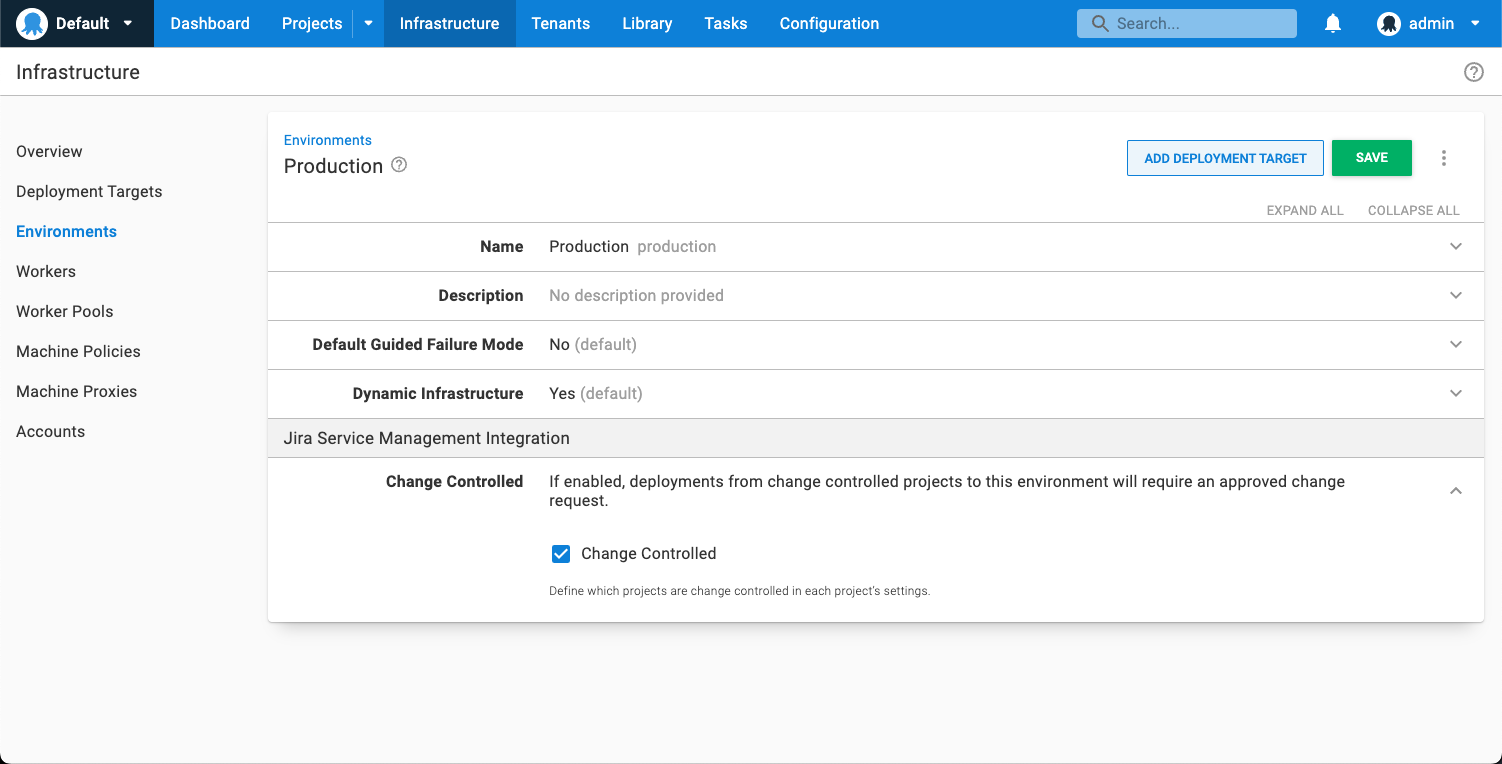The image size is (1502, 764).
Task: Expand the Default Guided Failure Mode row
Action: [1456, 344]
